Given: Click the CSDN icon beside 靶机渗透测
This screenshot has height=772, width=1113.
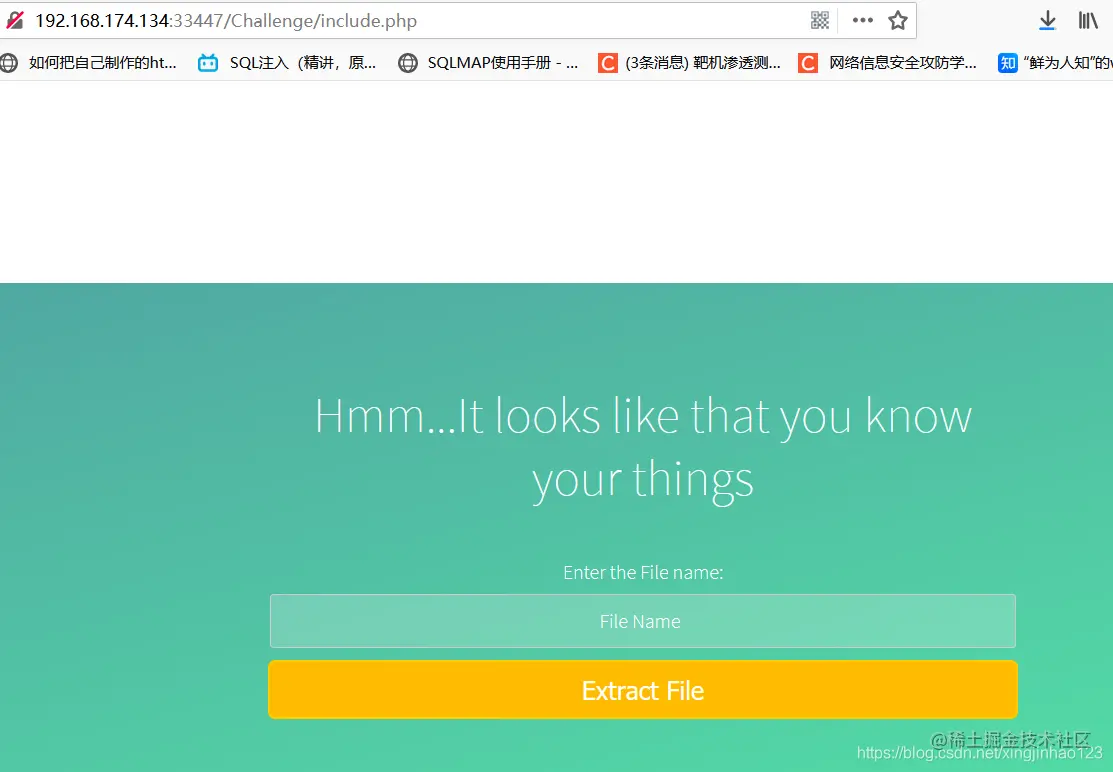Looking at the screenshot, I should tap(608, 63).
